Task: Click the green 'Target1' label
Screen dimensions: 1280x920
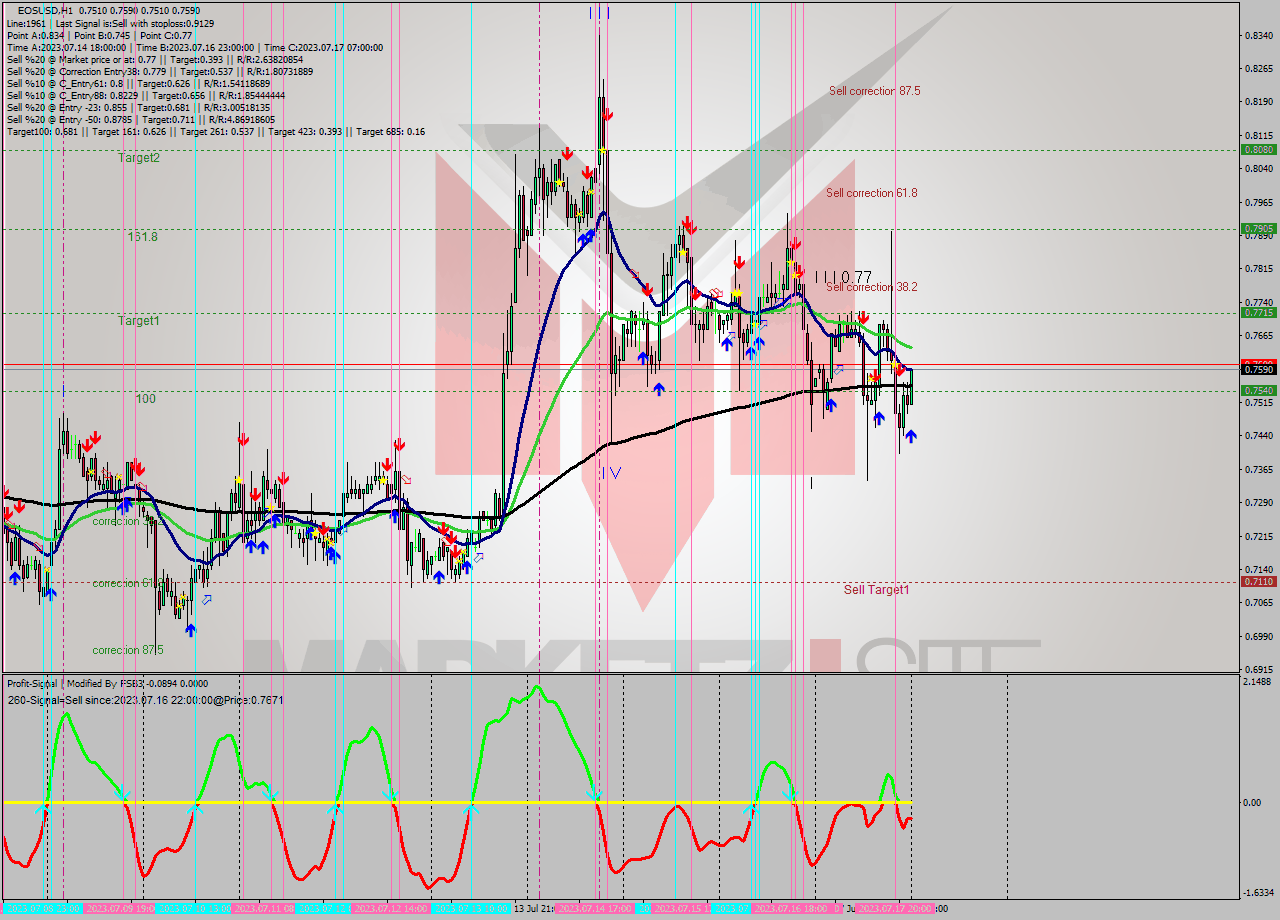Action: point(139,321)
